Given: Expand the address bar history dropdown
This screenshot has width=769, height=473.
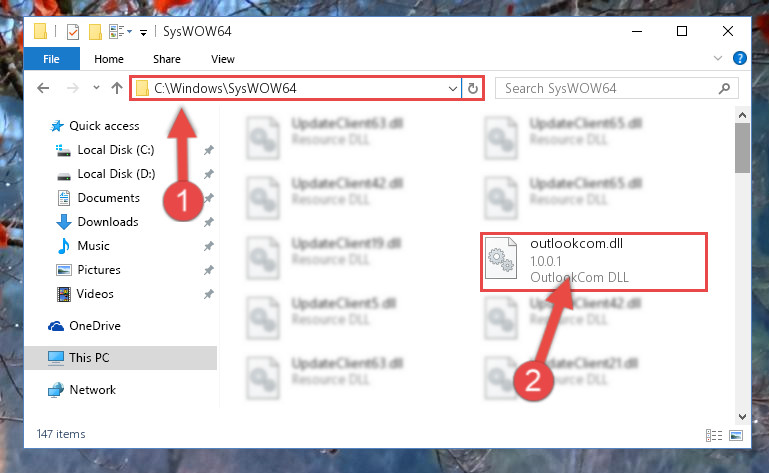Looking at the screenshot, I should [x=452, y=89].
